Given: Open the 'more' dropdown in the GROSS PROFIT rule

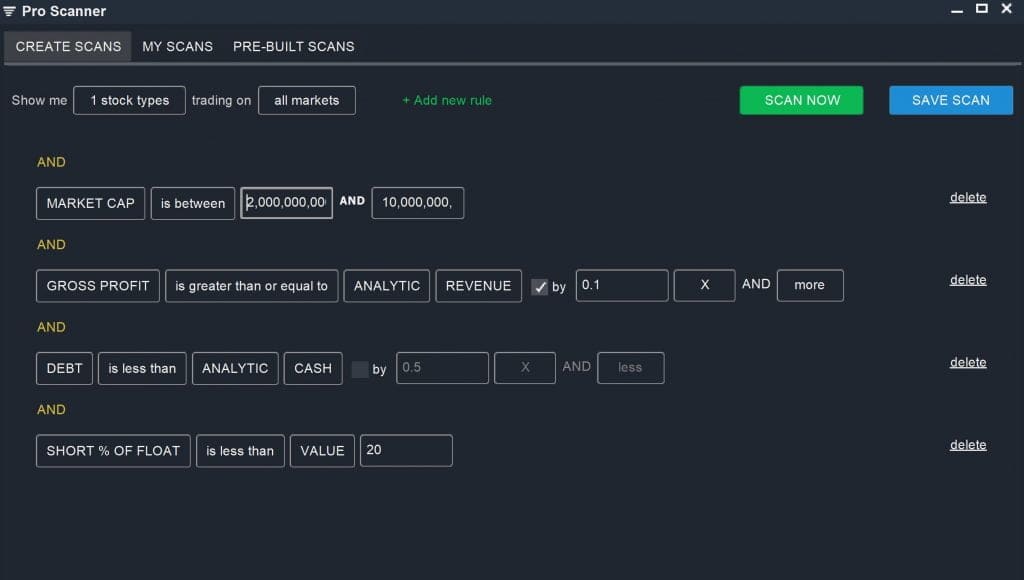Looking at the screenshot, I should coord(810,285).
